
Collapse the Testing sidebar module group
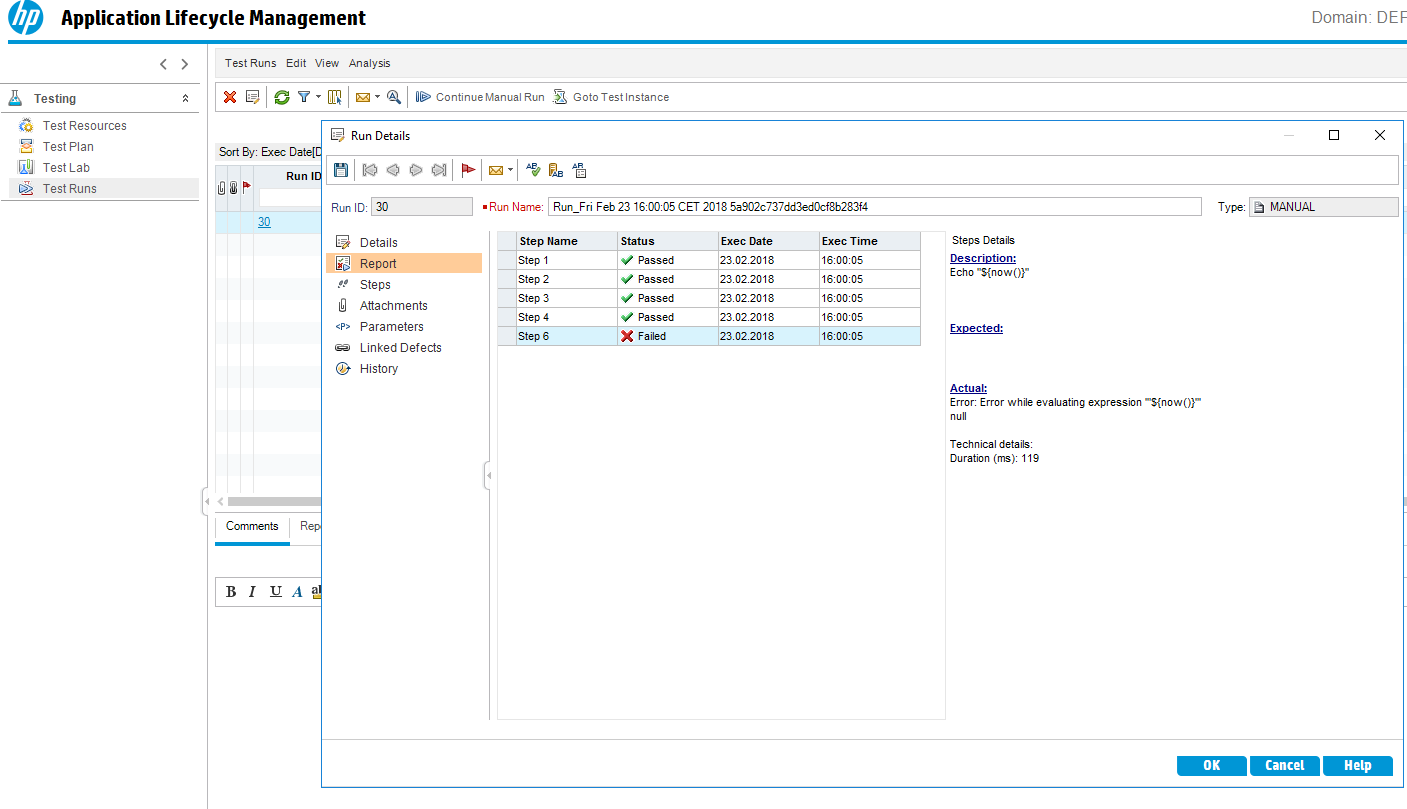[185, 99]
